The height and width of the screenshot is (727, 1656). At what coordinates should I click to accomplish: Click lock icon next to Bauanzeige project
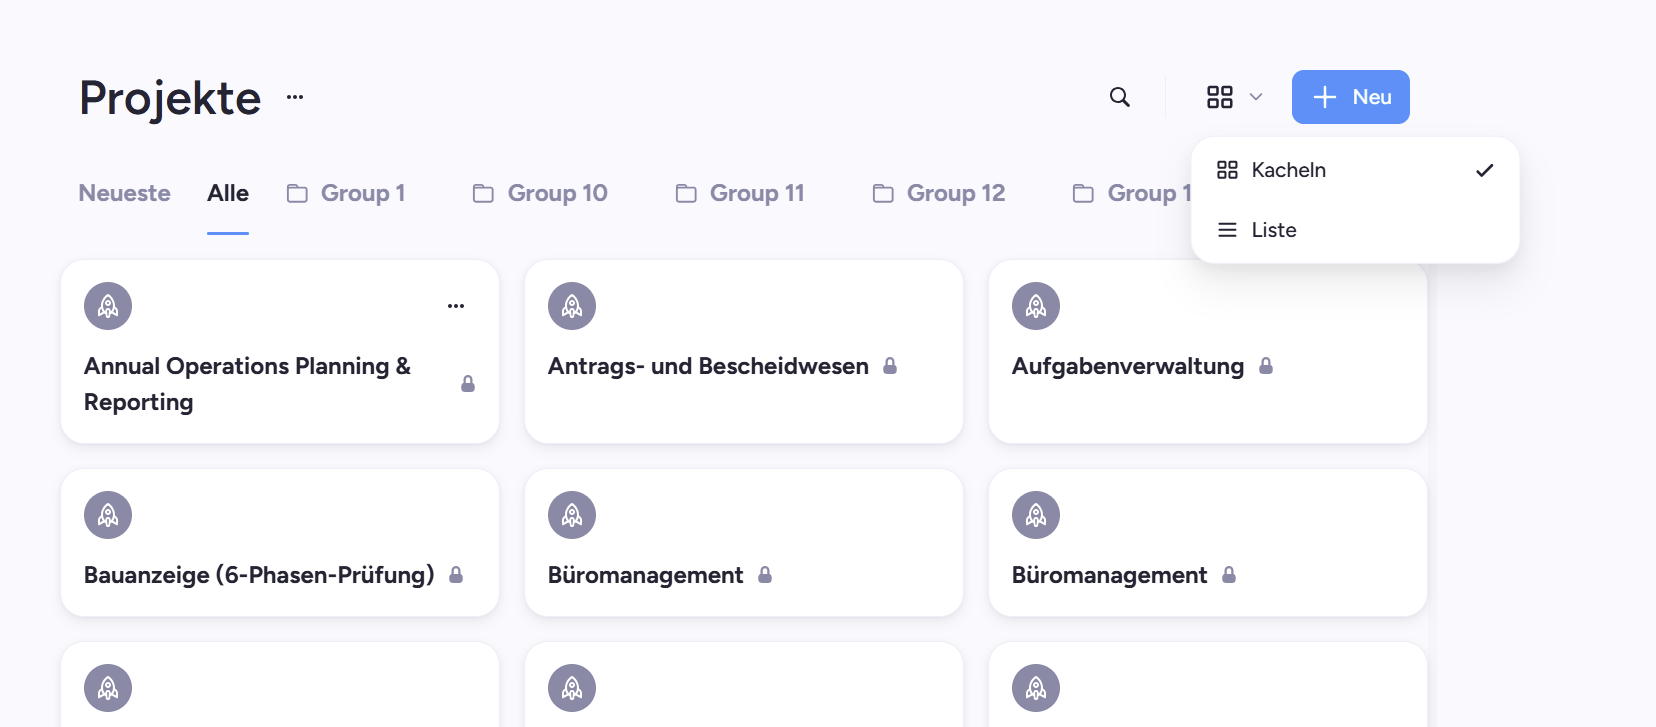pos(456,575)
